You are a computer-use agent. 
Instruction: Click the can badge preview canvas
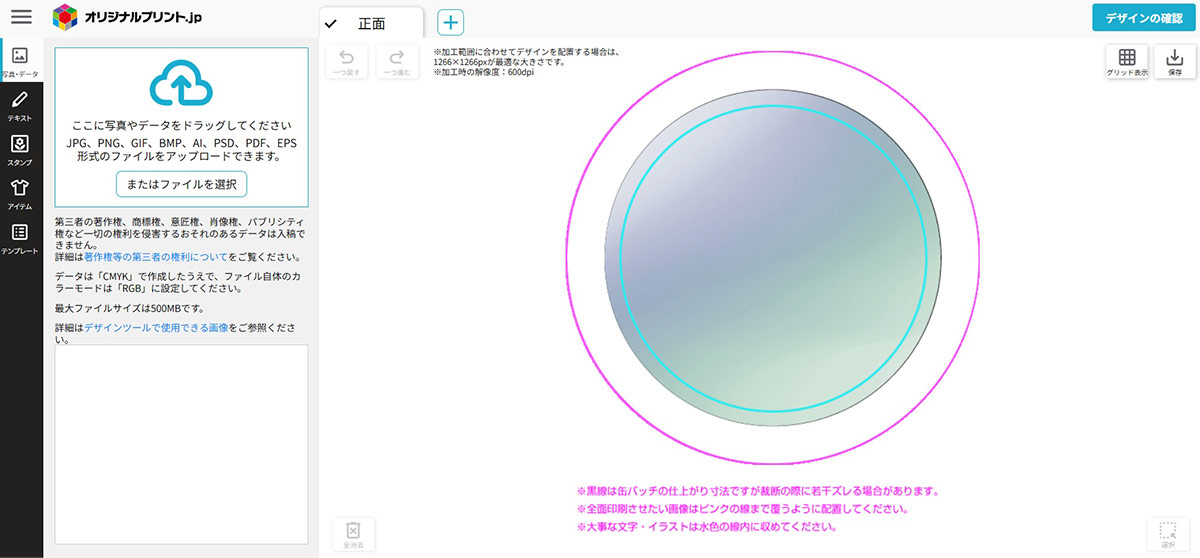(x=772, y=258)
